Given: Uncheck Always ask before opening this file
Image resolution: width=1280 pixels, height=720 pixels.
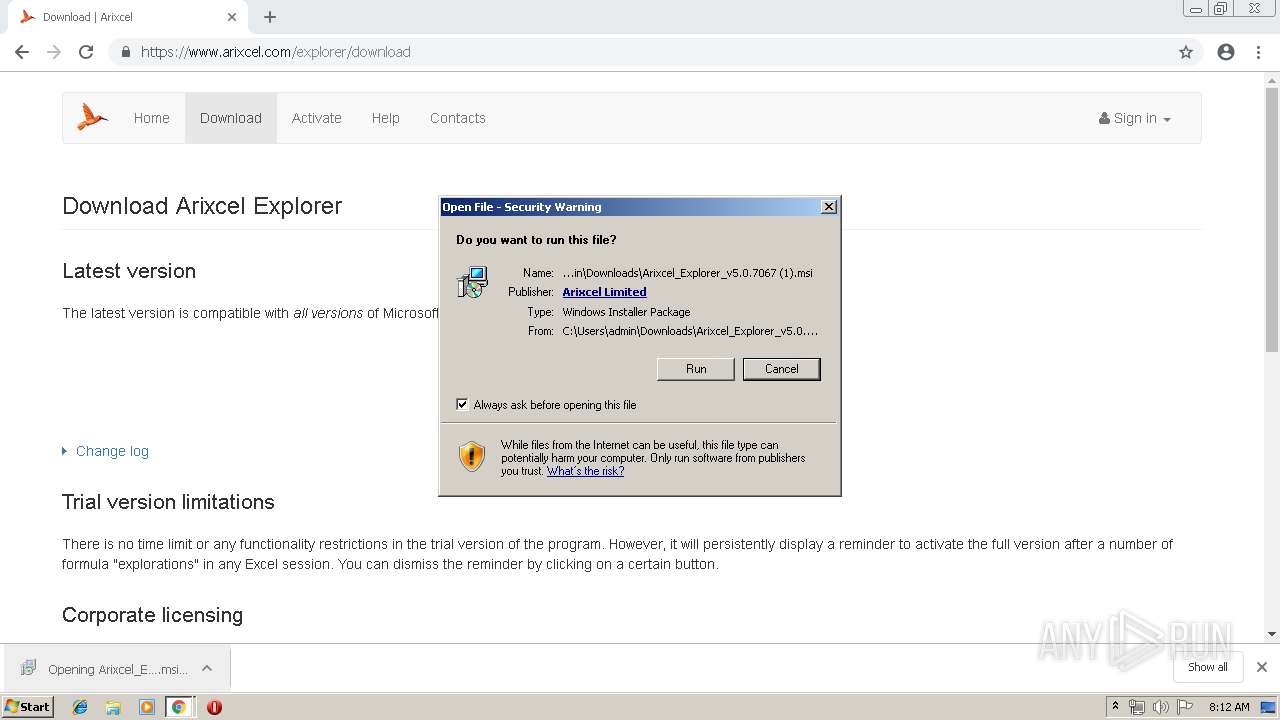Looking at the screenshot, I should pos(462,405).
